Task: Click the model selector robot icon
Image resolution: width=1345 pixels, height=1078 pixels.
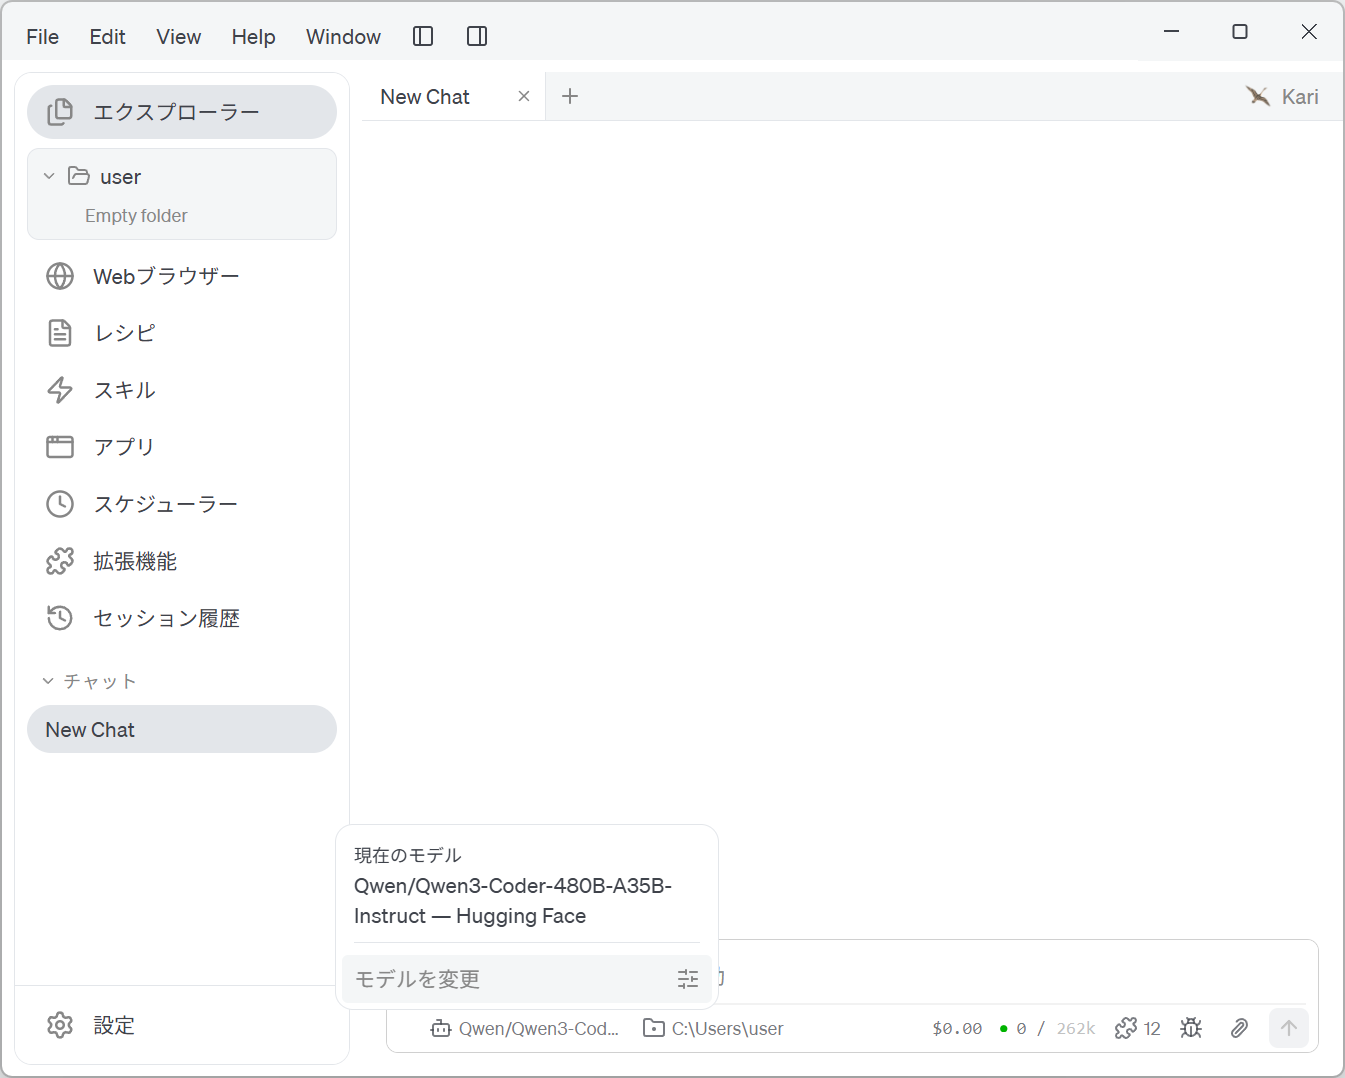Action: point(441,1028)
